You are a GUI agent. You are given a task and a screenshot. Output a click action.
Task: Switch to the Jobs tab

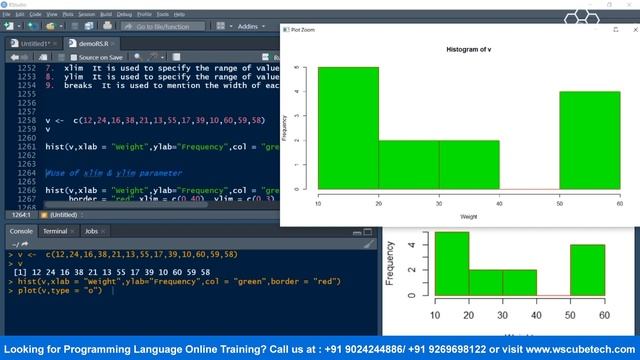click(91, 231)
